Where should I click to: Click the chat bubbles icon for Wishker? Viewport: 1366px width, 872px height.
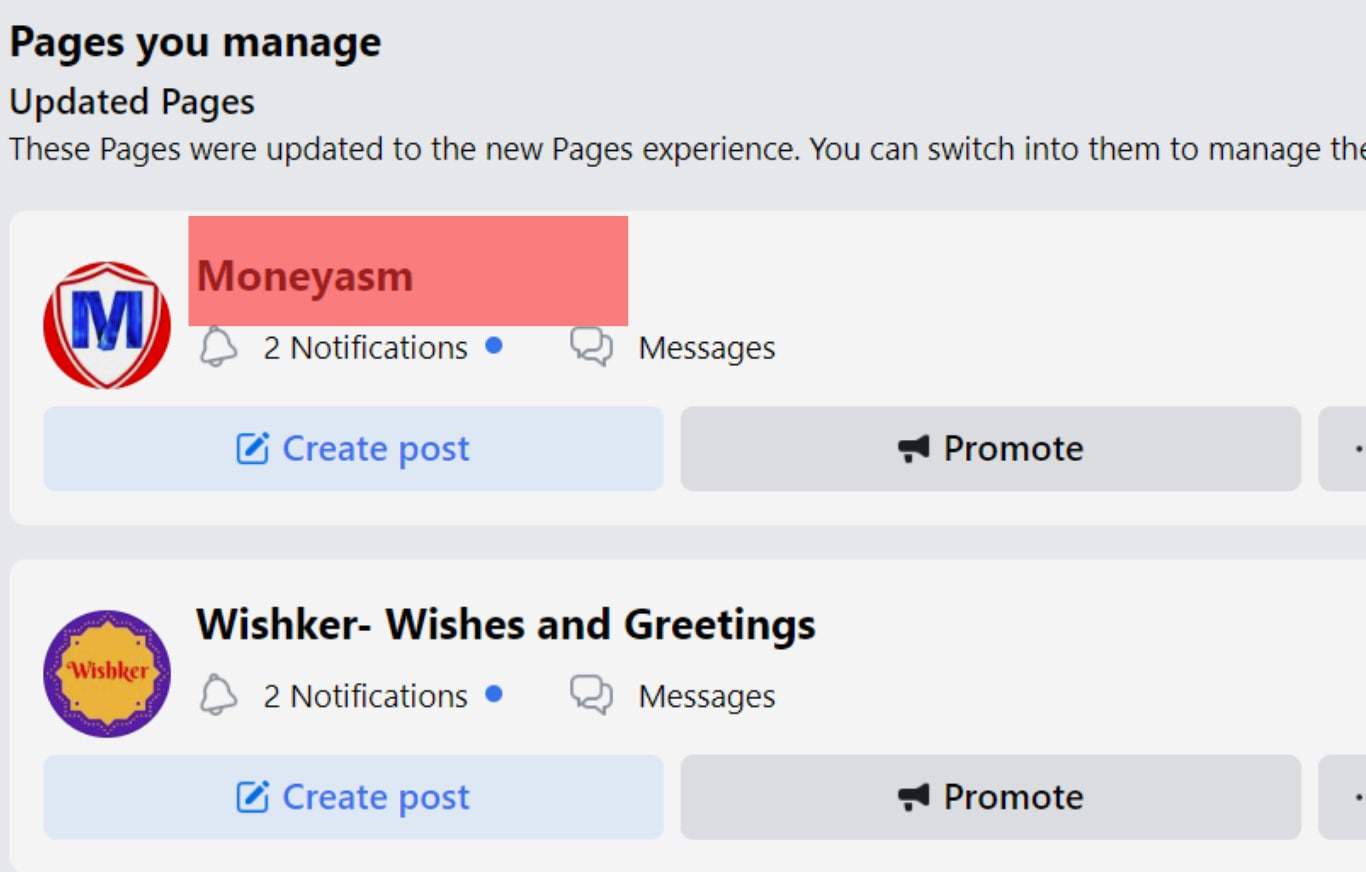pyautogui.click(x=591, y=695)
